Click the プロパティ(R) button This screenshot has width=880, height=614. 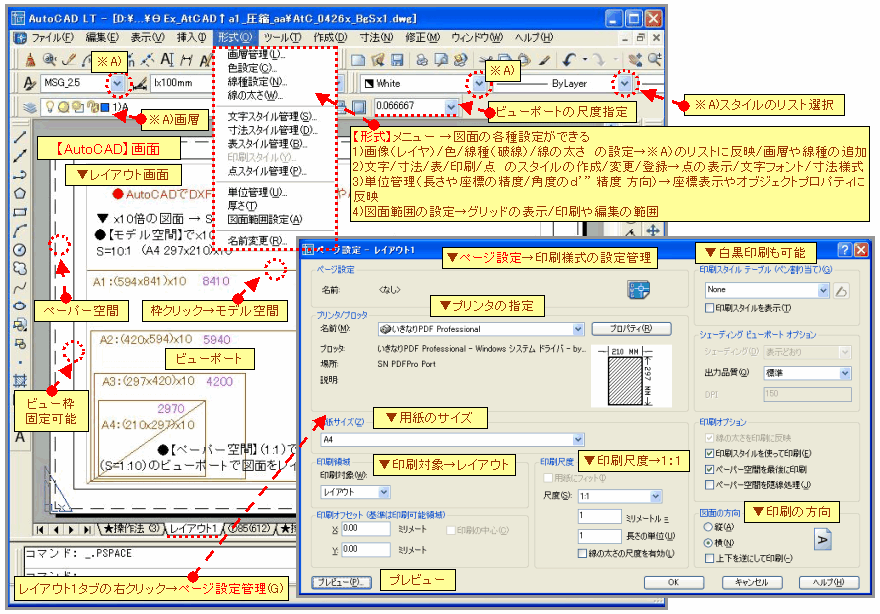631,329
